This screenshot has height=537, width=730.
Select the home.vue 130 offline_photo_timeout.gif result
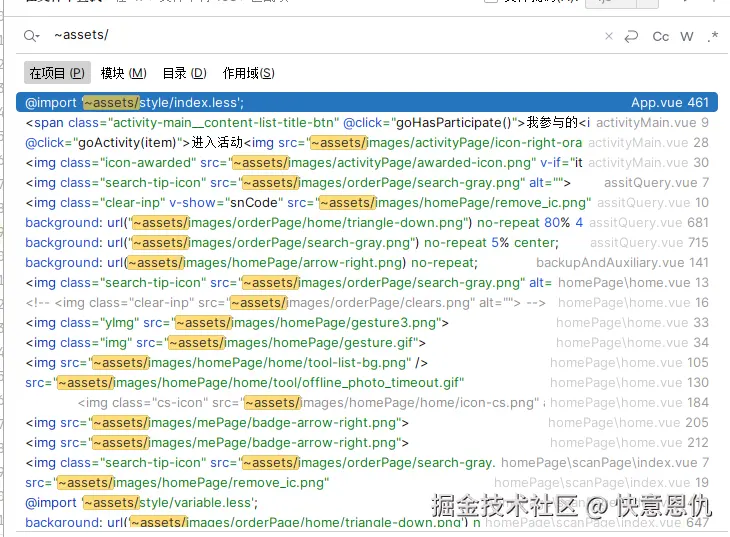click(x=367, y=383)
